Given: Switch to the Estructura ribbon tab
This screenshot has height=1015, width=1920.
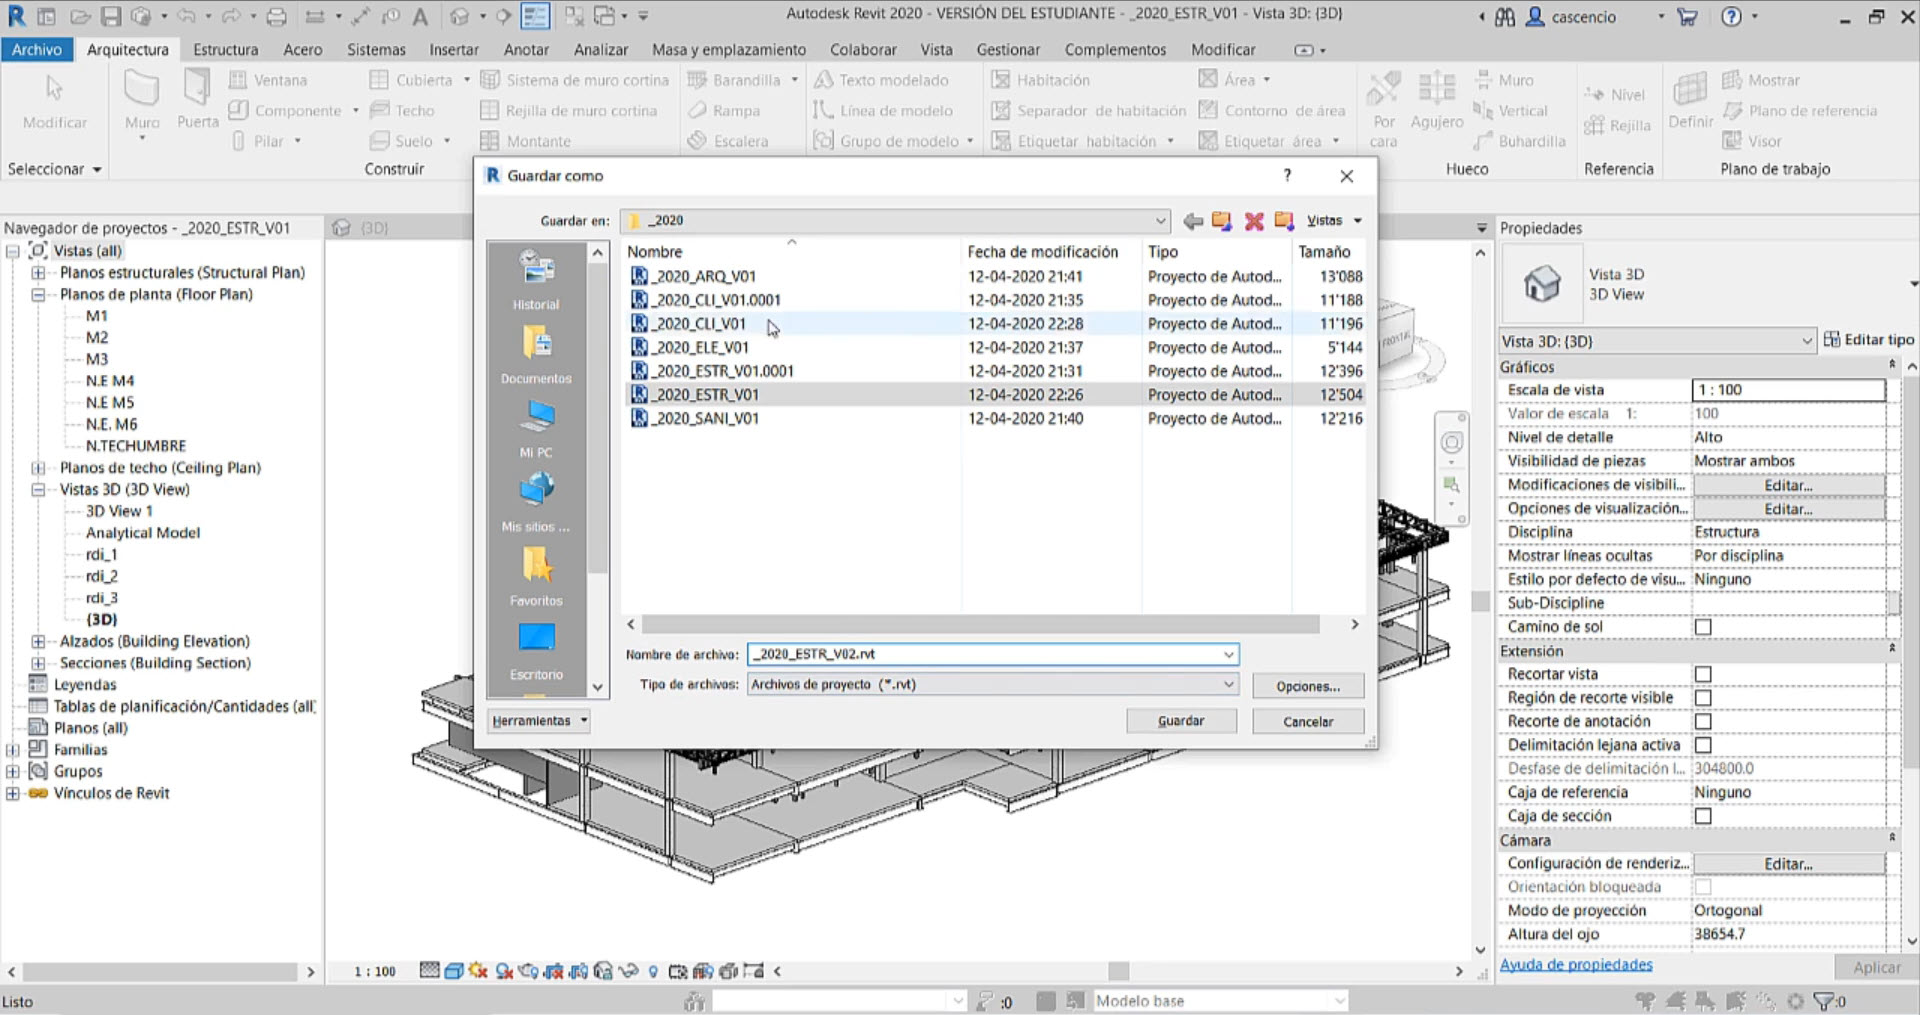Looking at the screenshot, I should 225,49.
